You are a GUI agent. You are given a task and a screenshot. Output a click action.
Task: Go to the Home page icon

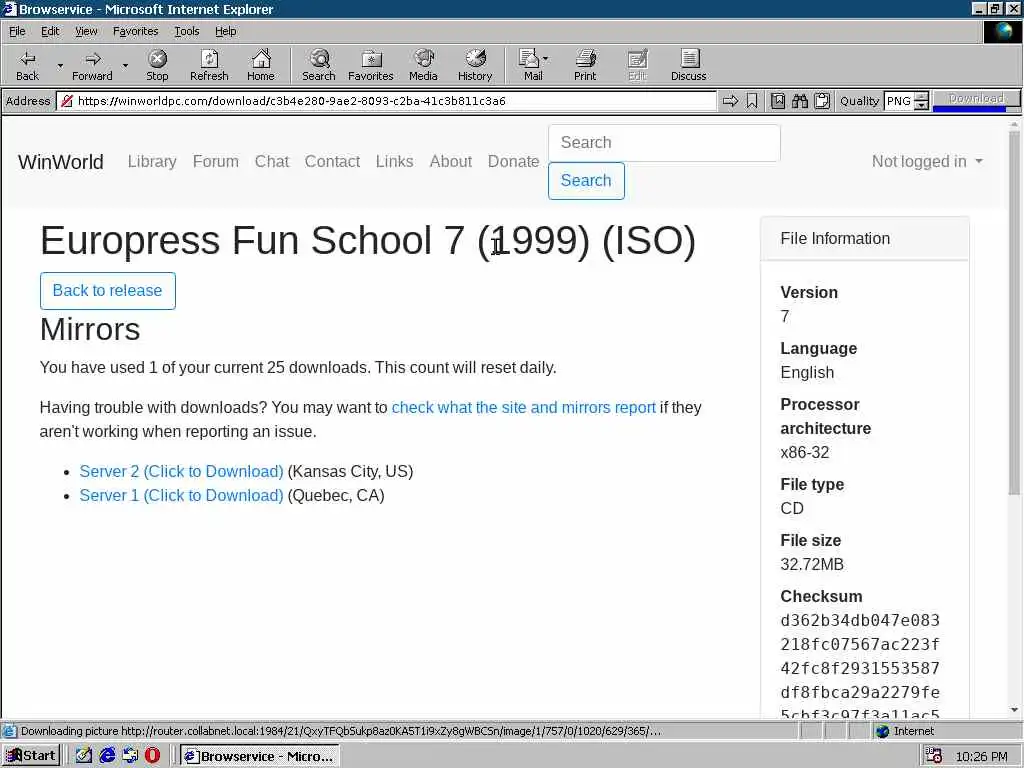coord(261,65)
